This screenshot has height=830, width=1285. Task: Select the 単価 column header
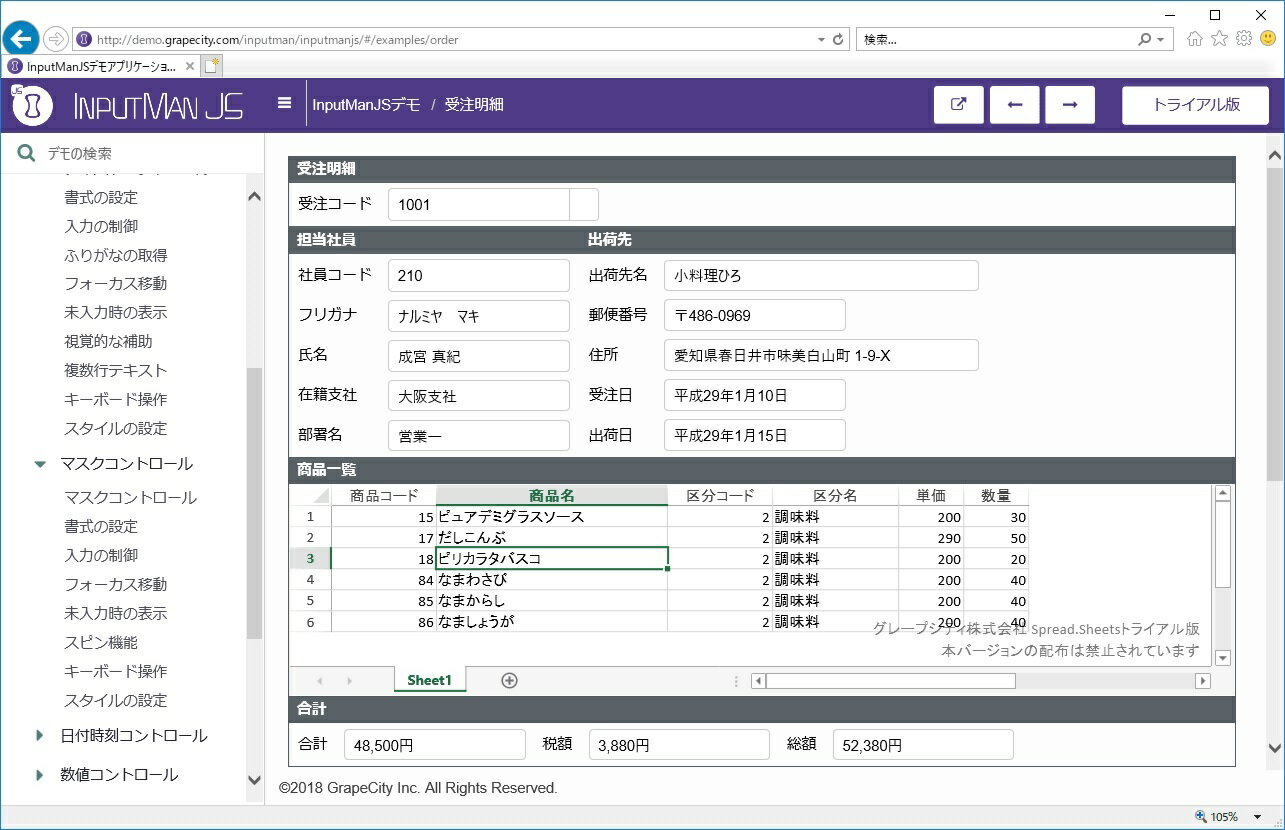(x=930, y=495)
